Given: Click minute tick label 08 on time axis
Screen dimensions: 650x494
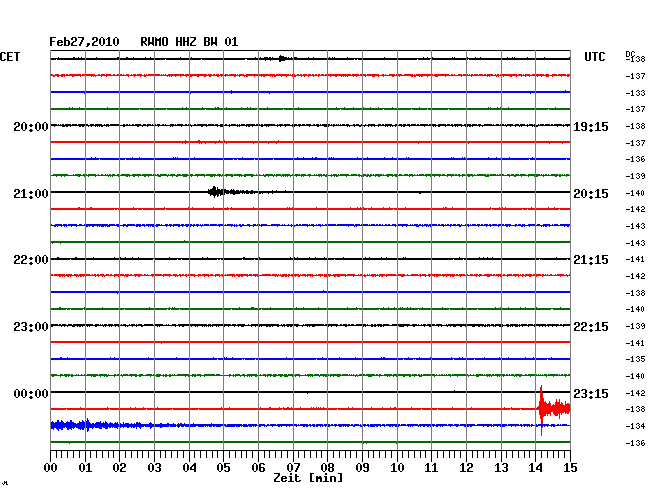Looking at the screenshot, I should click(x=327, y=468).
